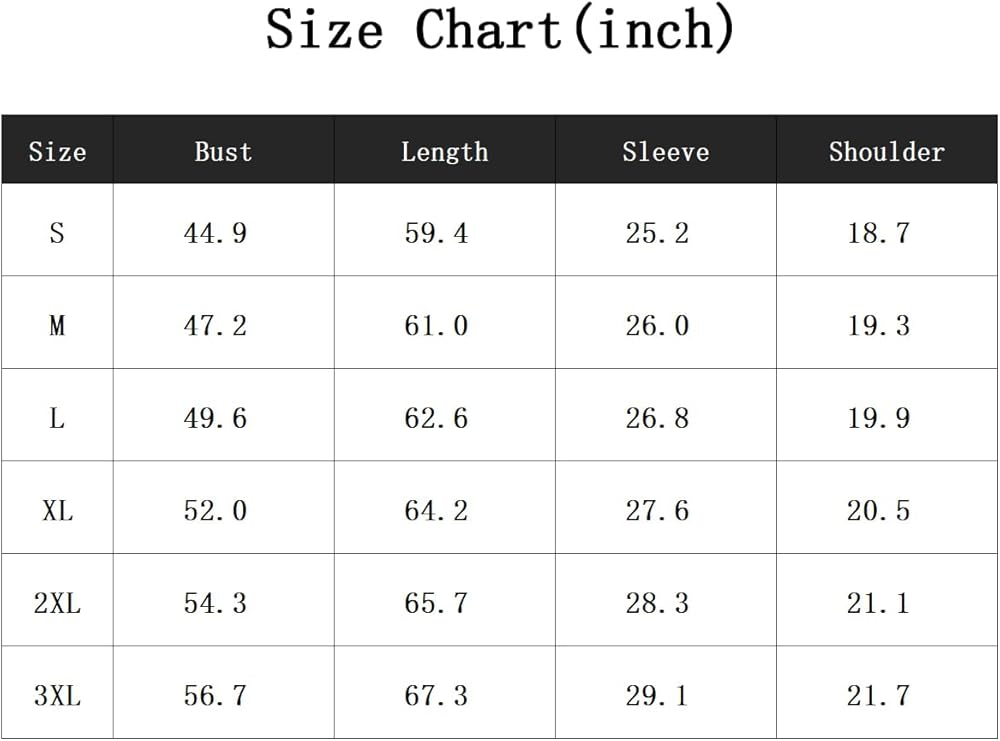
Task: Select the S size row label
Action: point(57,233)
